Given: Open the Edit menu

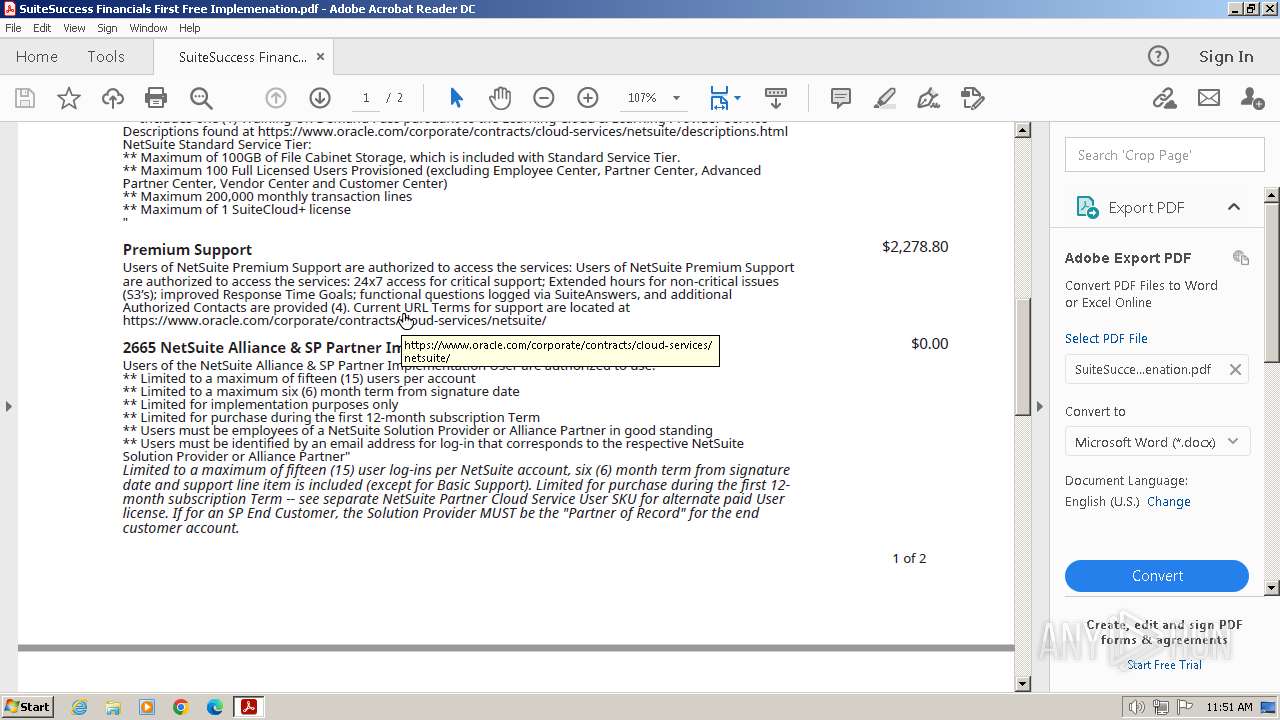Looking at the screenshot, I should coord(42,28).
